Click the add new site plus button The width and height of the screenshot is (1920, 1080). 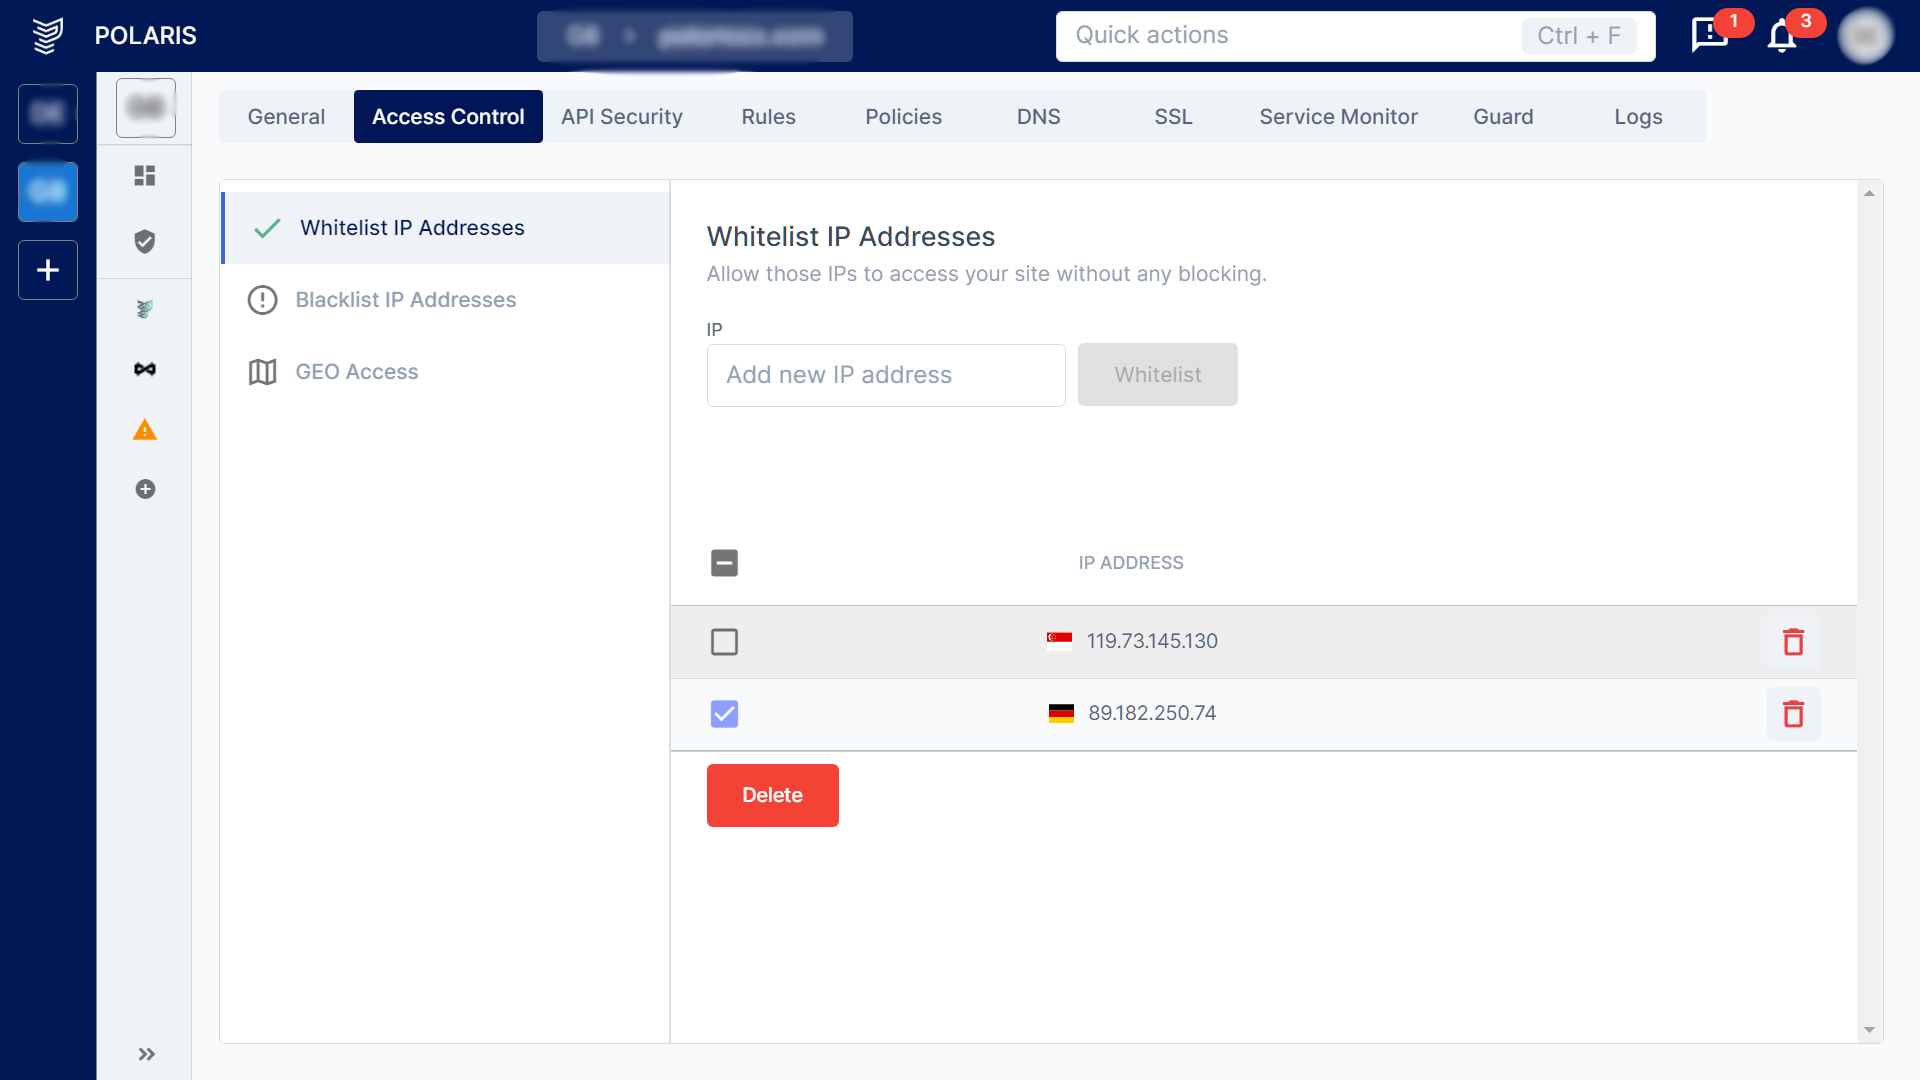(48, 270)
